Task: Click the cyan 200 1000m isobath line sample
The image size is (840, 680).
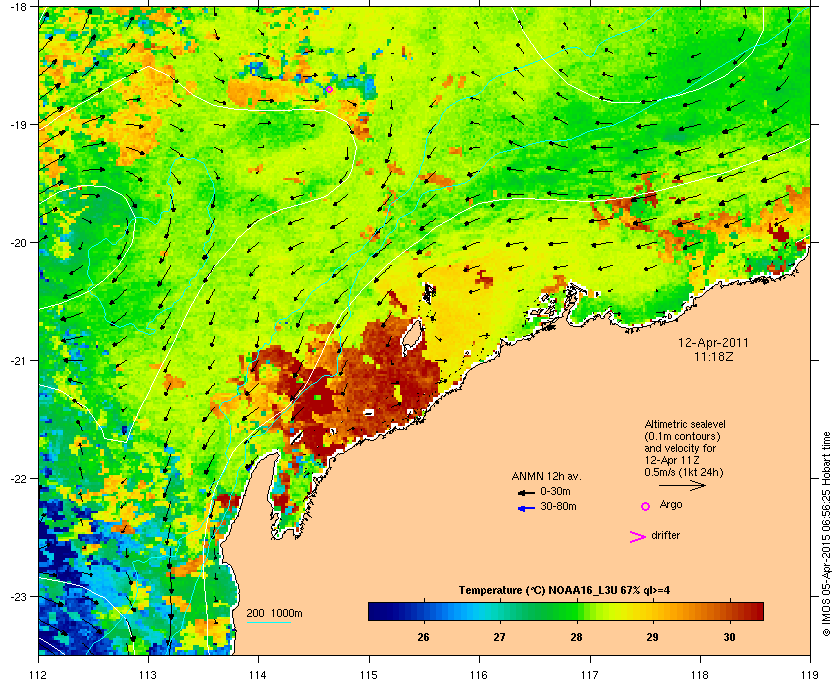Action: (269, 622)
